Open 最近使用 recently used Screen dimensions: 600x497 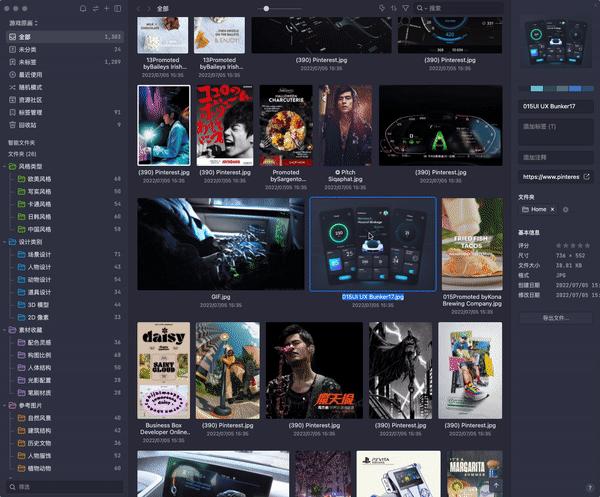(x=65, y=75)
